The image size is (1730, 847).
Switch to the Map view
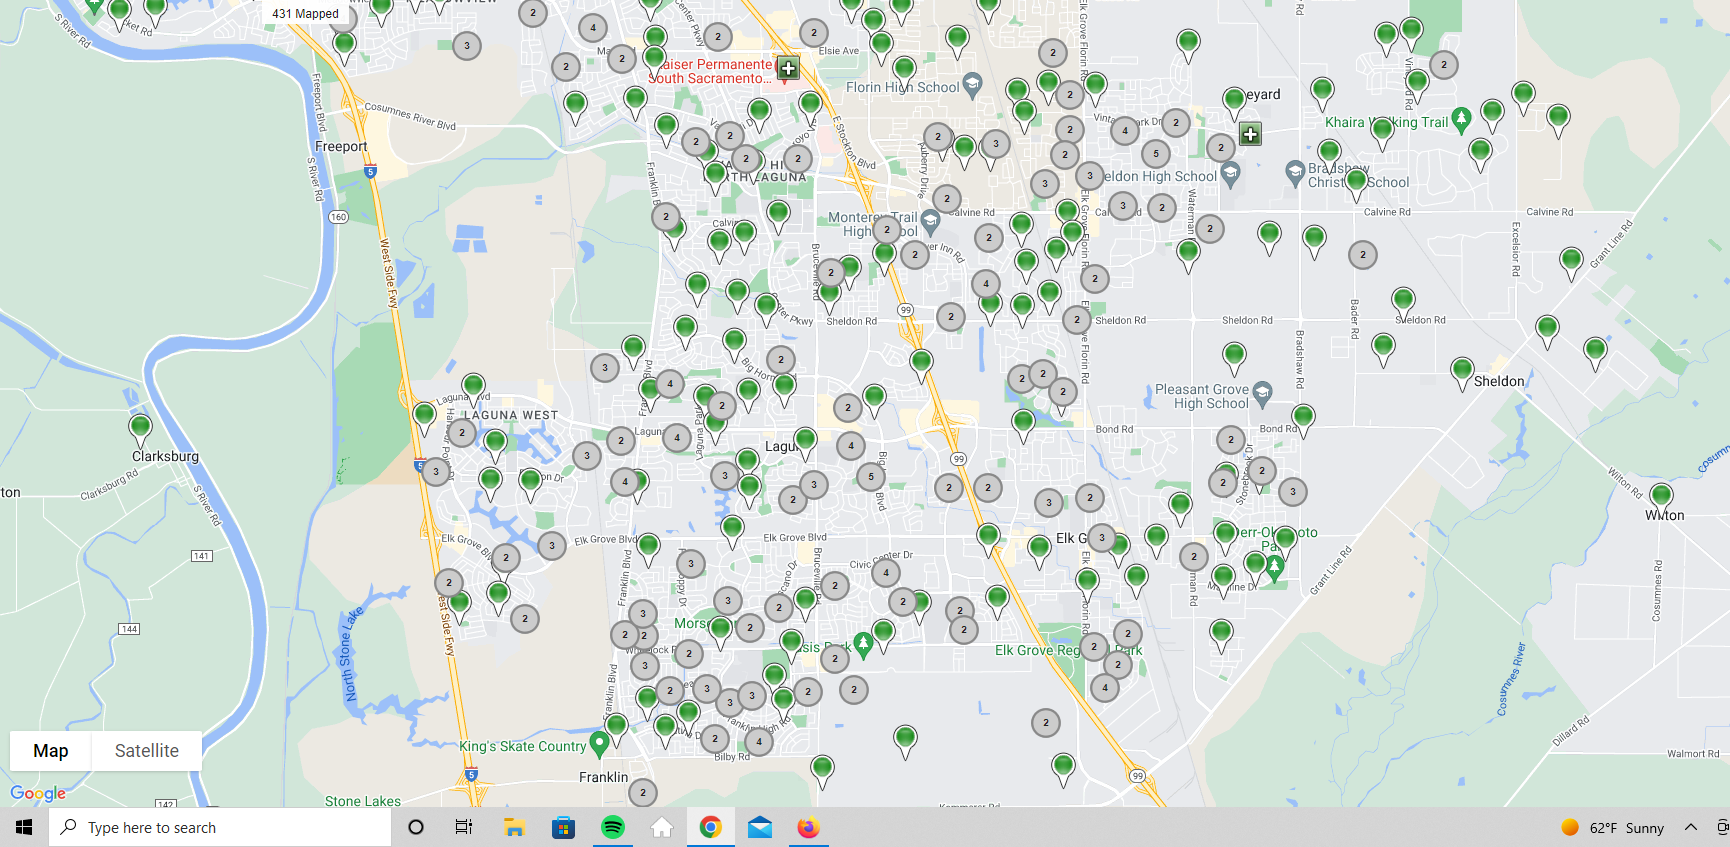51,751
